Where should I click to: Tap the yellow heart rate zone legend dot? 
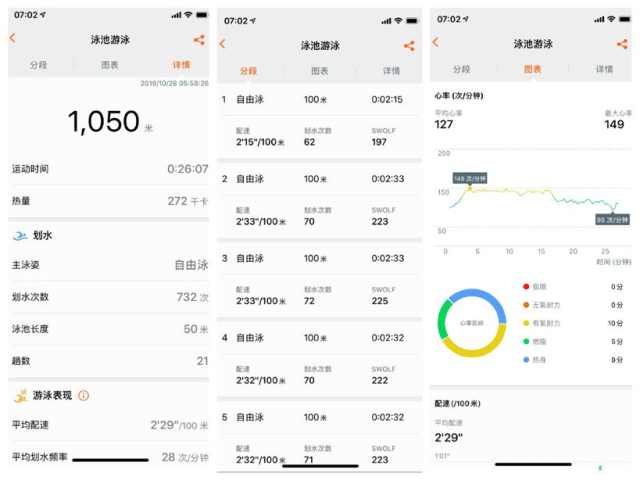[526, 323]
